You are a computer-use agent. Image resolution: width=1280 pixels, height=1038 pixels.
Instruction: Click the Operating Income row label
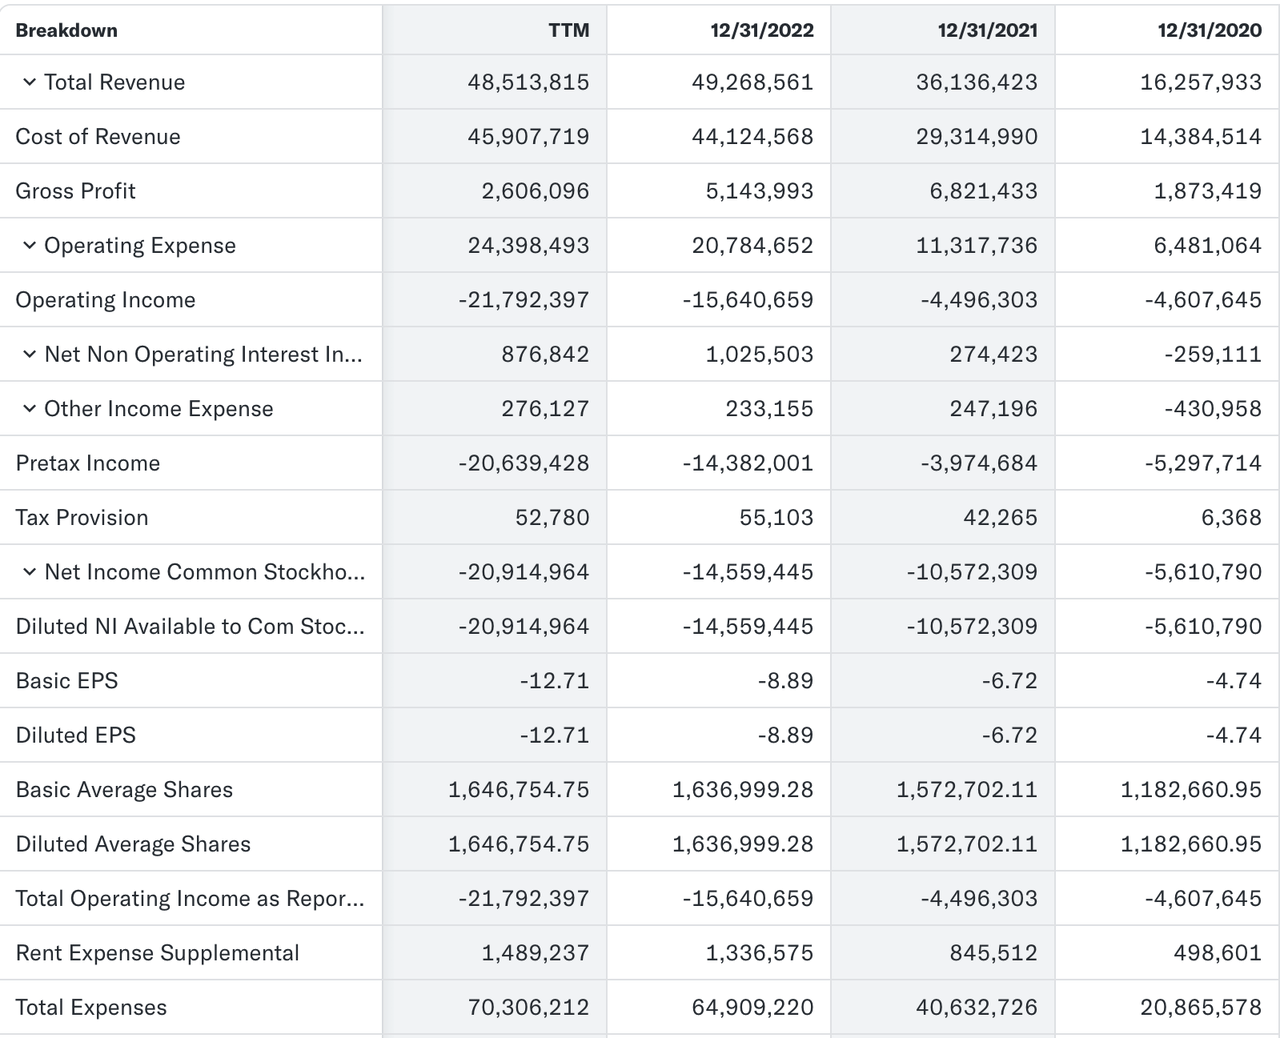pos(105,300)
